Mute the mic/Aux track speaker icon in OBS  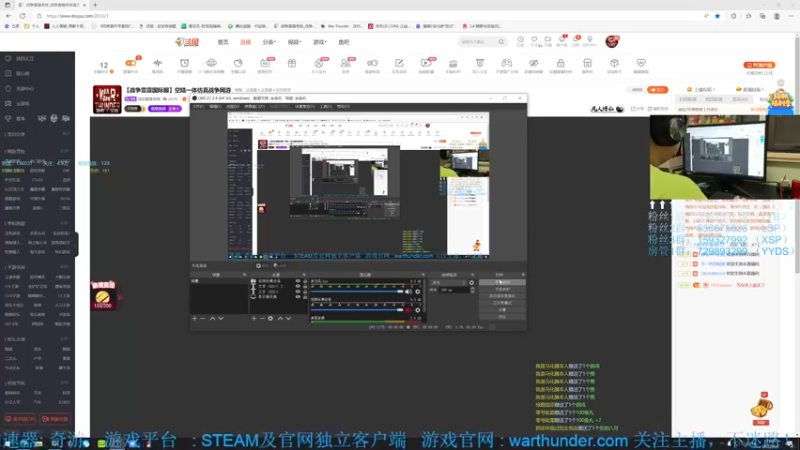pyautogui.click(x=408, y=292)
